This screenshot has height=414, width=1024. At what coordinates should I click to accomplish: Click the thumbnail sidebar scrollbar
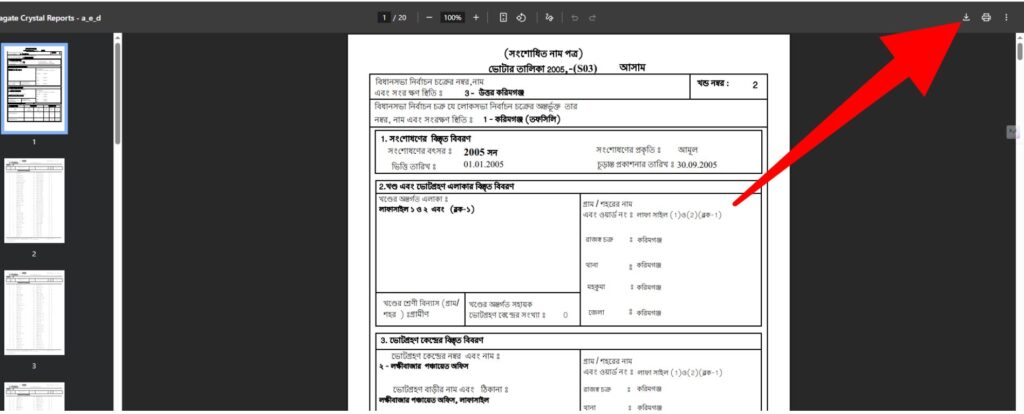tap(118, 93)
